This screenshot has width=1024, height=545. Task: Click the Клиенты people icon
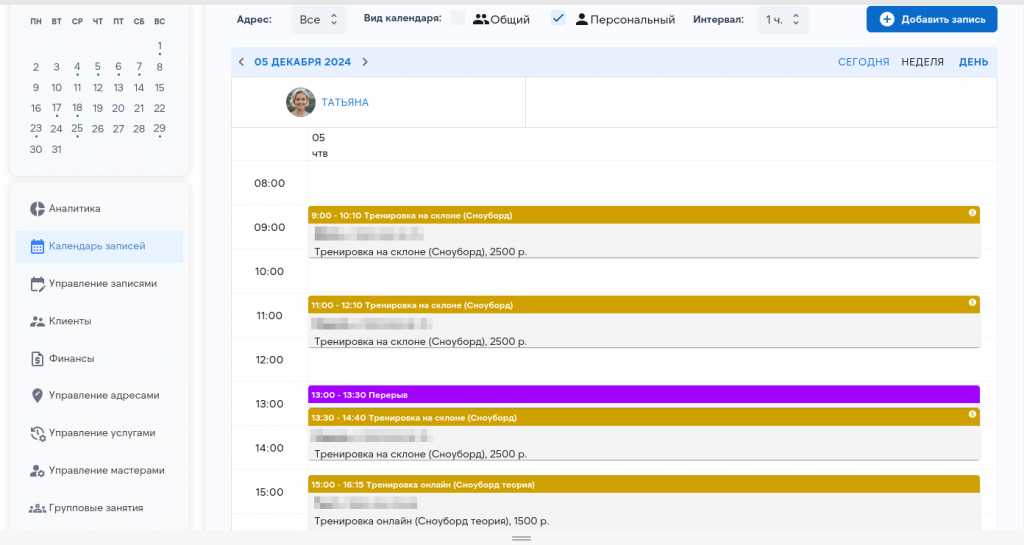[37, 321]
